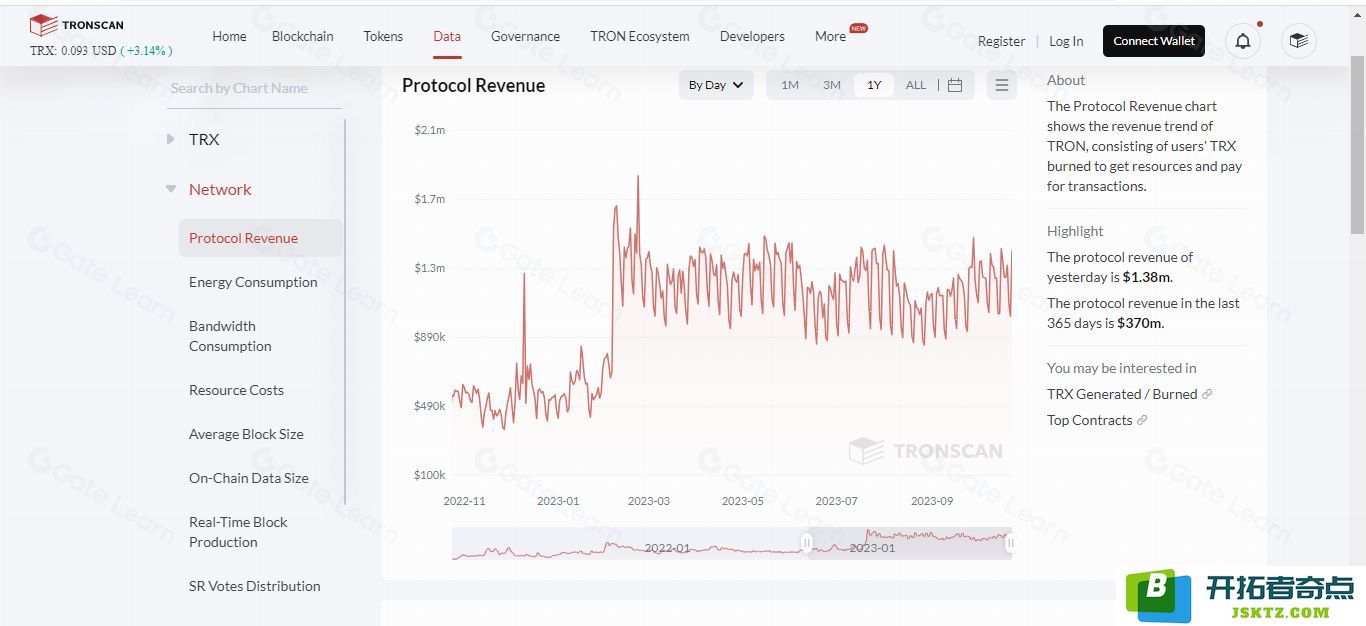
Task: Click the Log In link
Action: 1066,41
